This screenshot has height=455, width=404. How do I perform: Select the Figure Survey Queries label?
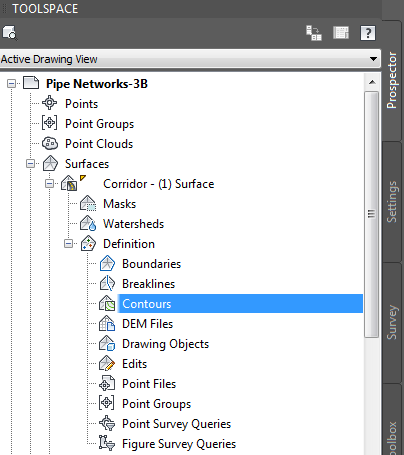179,444
